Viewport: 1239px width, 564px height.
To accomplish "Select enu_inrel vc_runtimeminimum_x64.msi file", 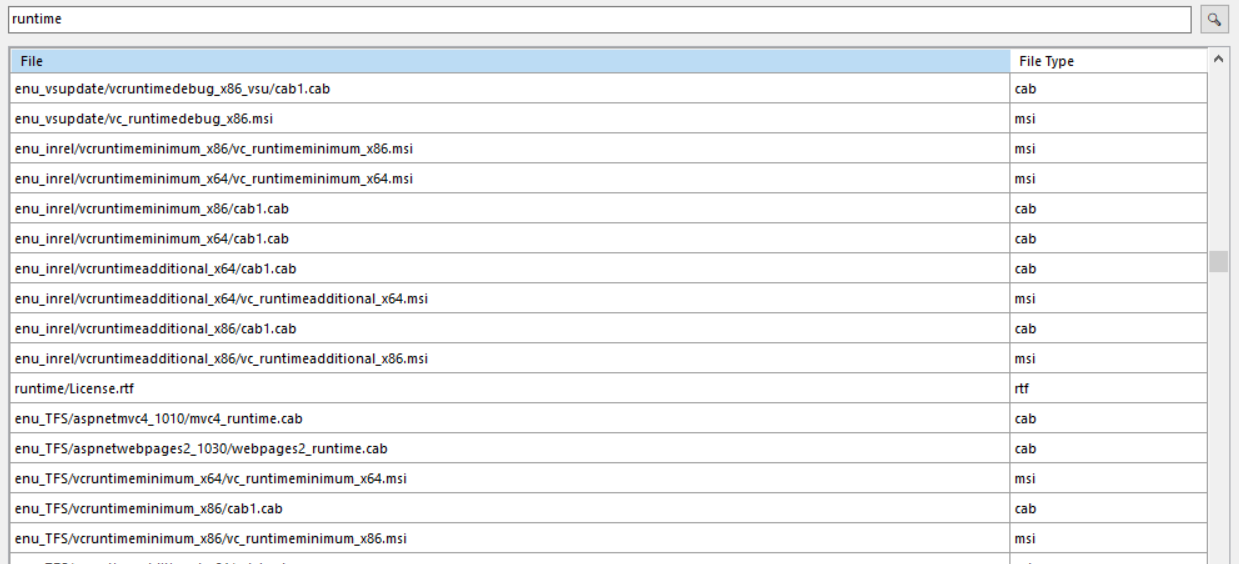I will [x=214, y=179].
